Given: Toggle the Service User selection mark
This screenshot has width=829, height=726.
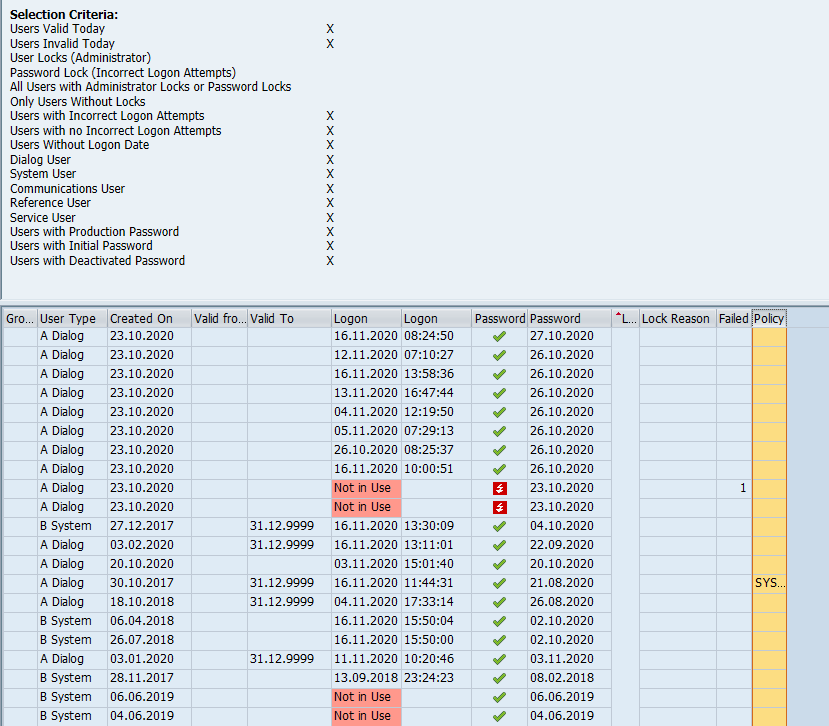Looking at the screenshot, I should [330, 217].
